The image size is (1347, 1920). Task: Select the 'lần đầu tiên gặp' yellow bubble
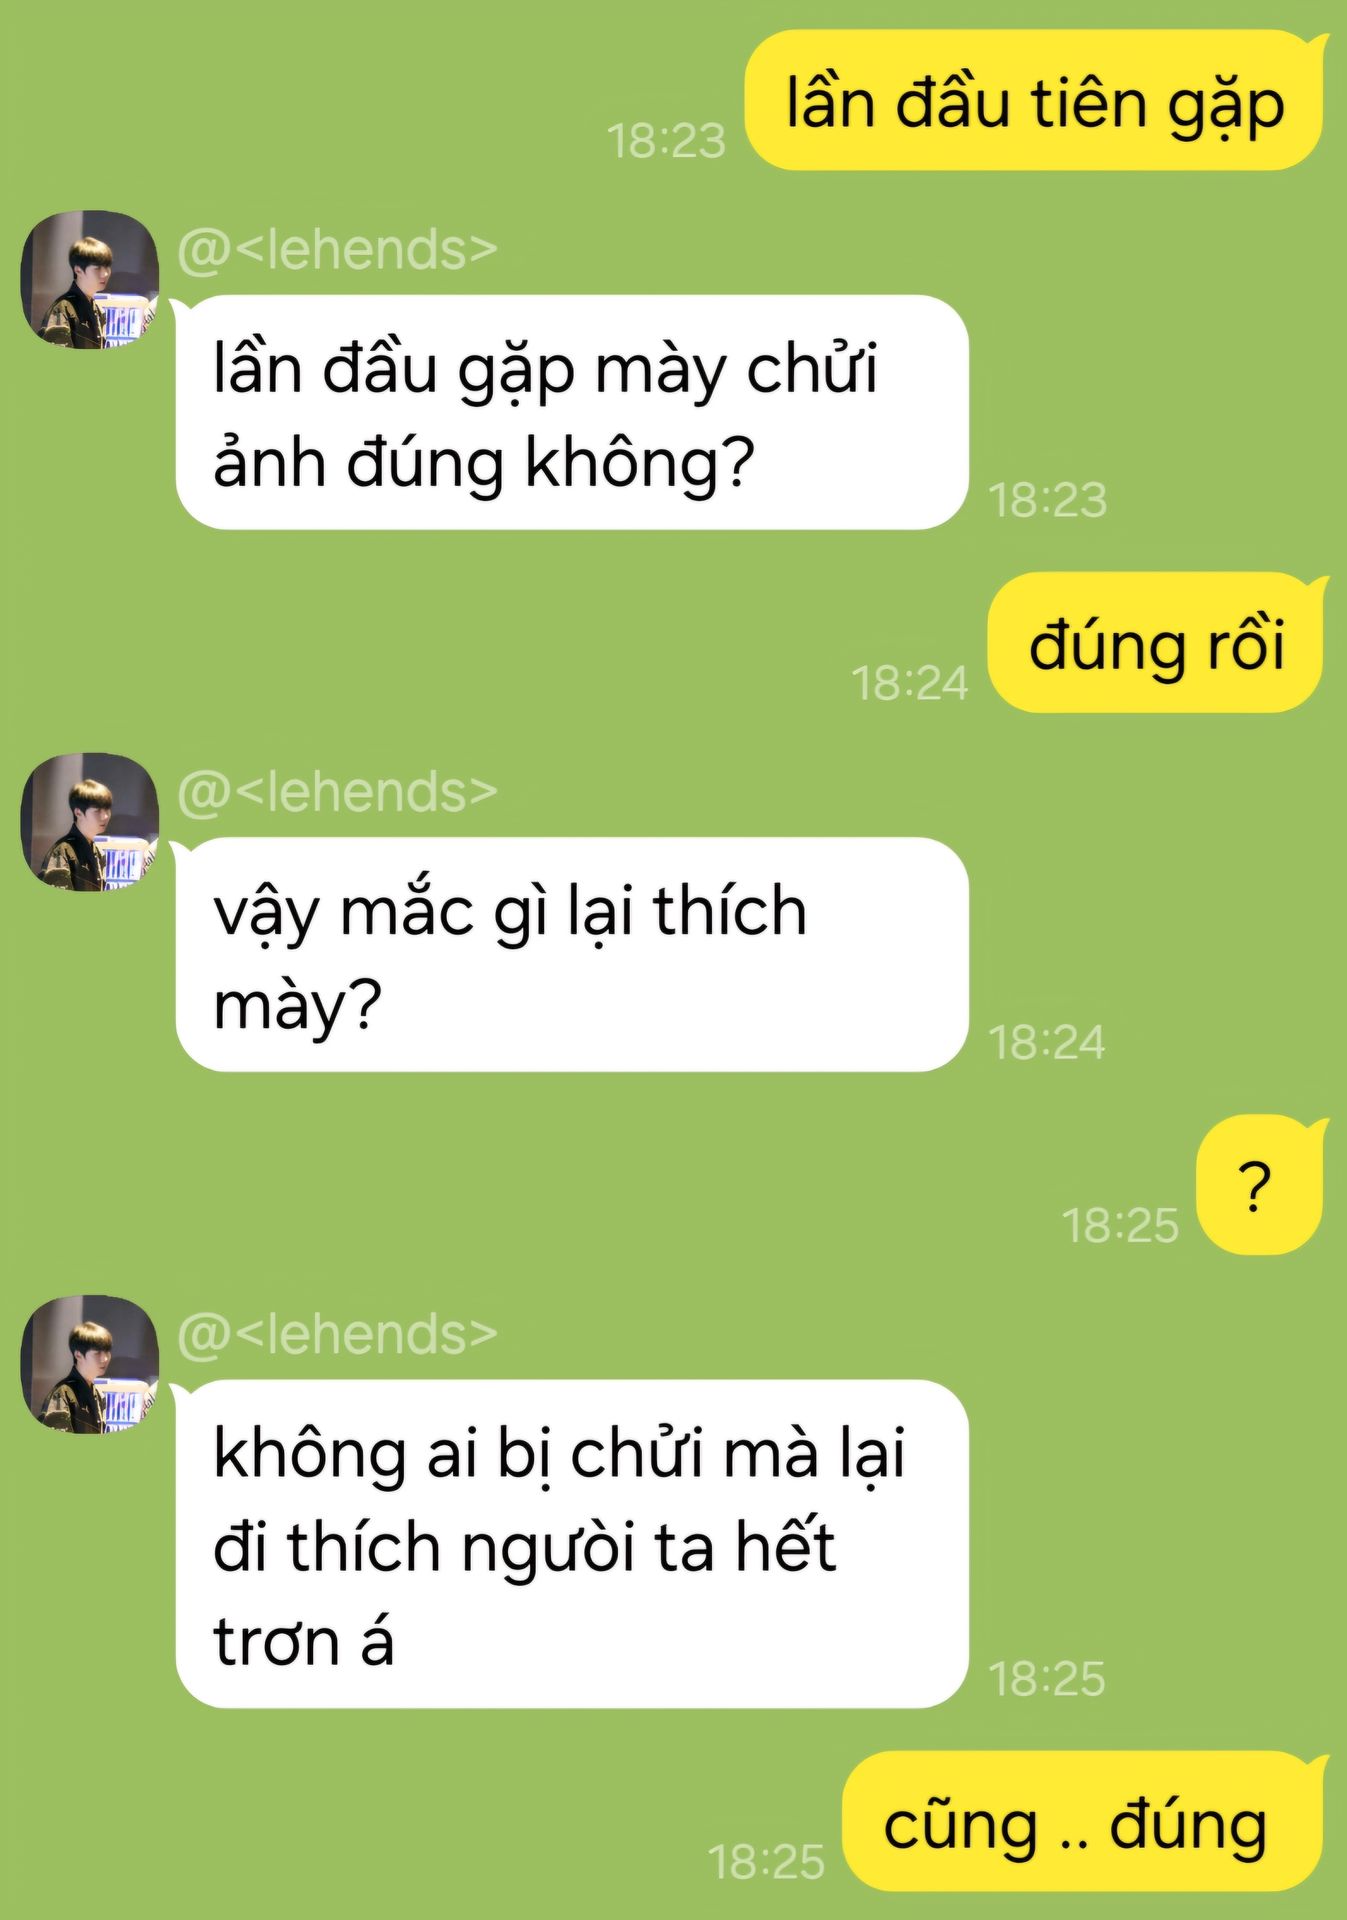1036,100
